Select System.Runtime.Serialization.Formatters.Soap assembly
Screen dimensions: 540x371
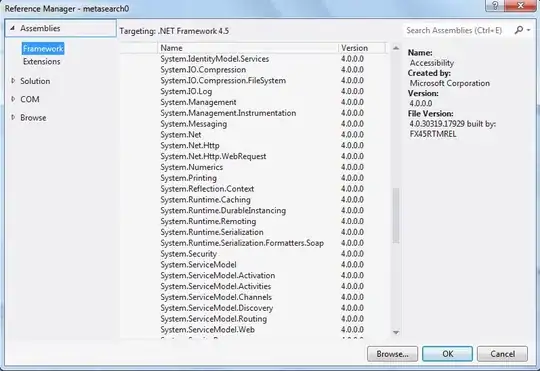(x=255, y=243)
